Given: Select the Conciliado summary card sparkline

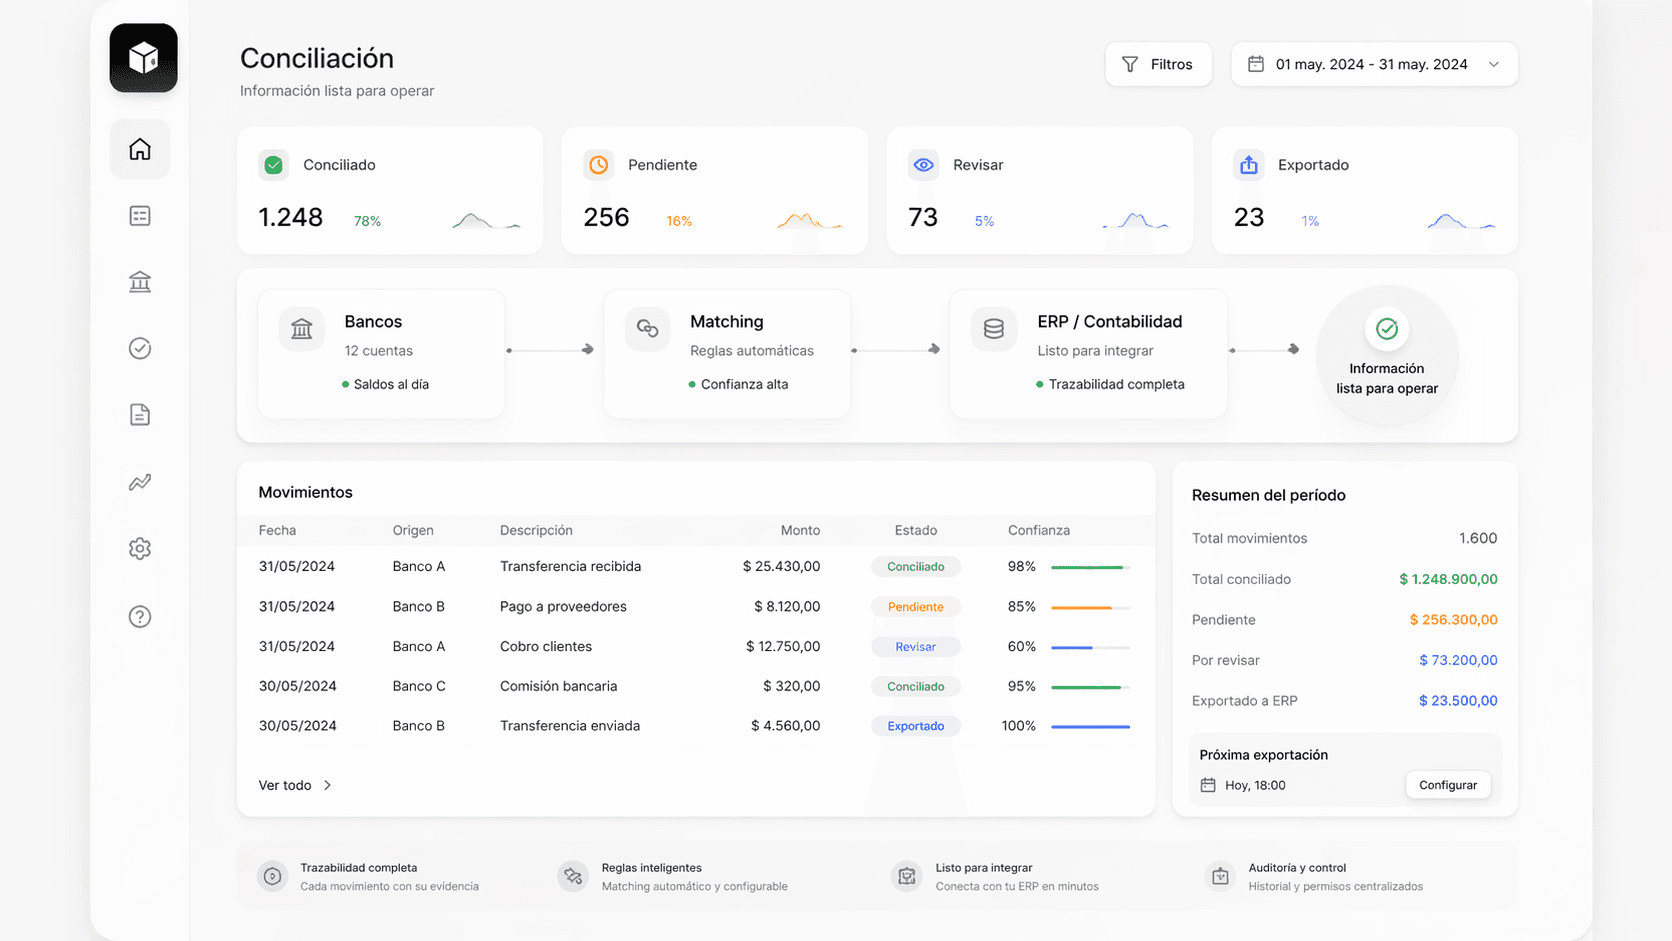Looking at the screenshot, I should click(x=486, y=220).
